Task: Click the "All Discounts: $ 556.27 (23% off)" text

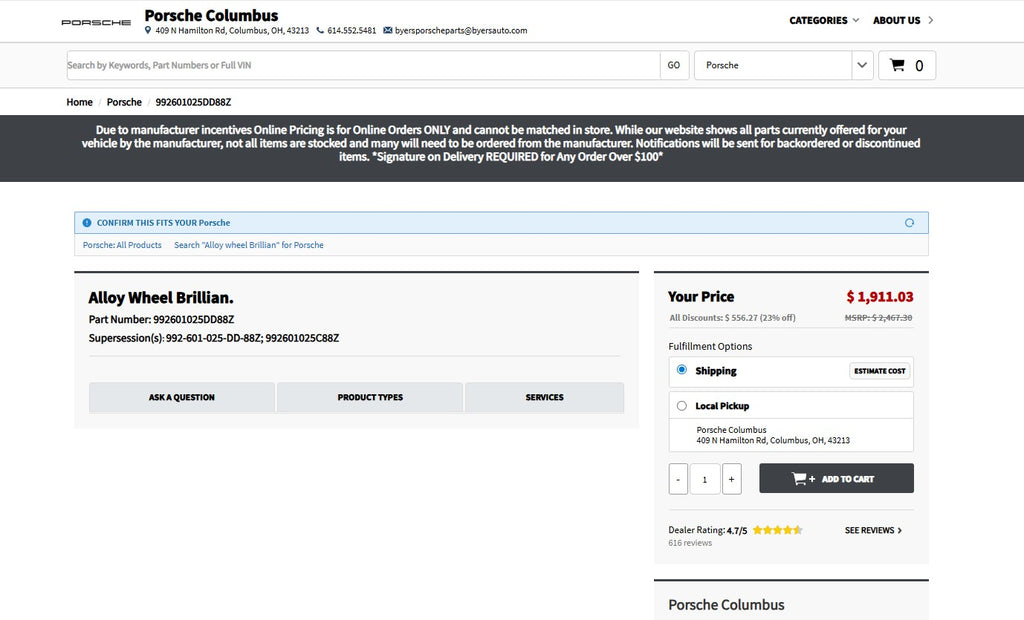Action: [x=732, y=318]
